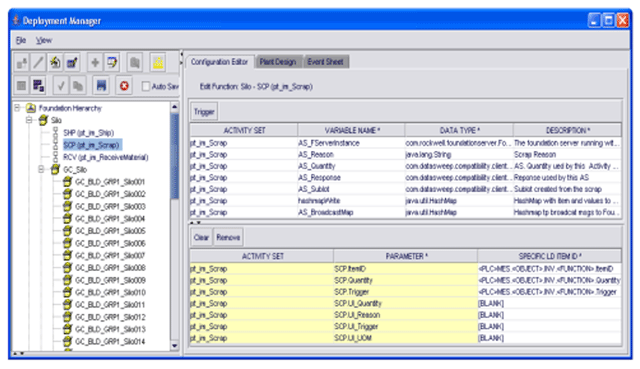The height and width of the screenshot is (369, 640).
Task: Select GC_BLD_GRP1_Silo001 in tree
Action: 110,182
